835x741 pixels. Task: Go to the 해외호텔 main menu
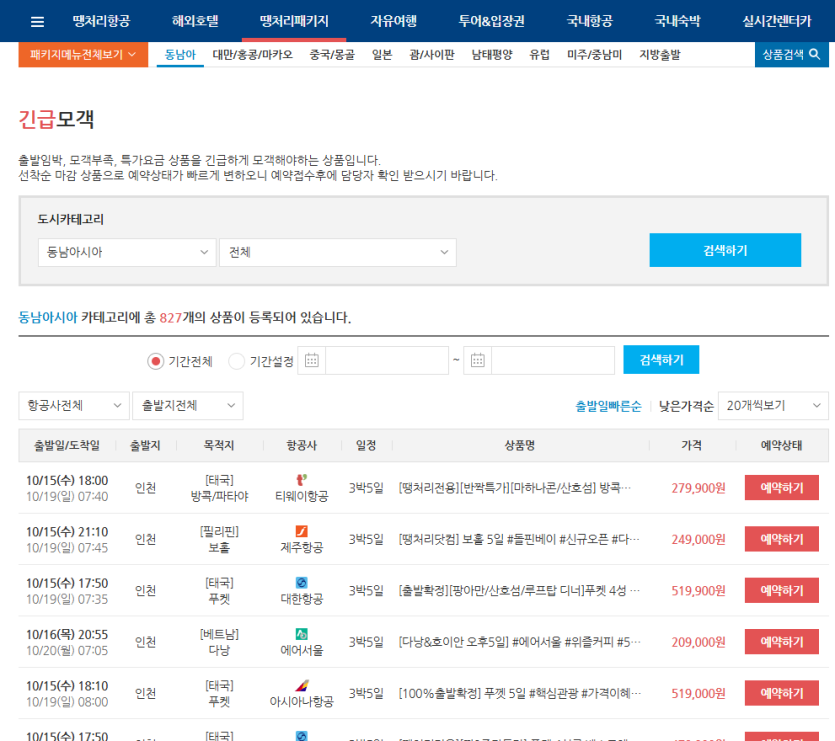[195, 21]
